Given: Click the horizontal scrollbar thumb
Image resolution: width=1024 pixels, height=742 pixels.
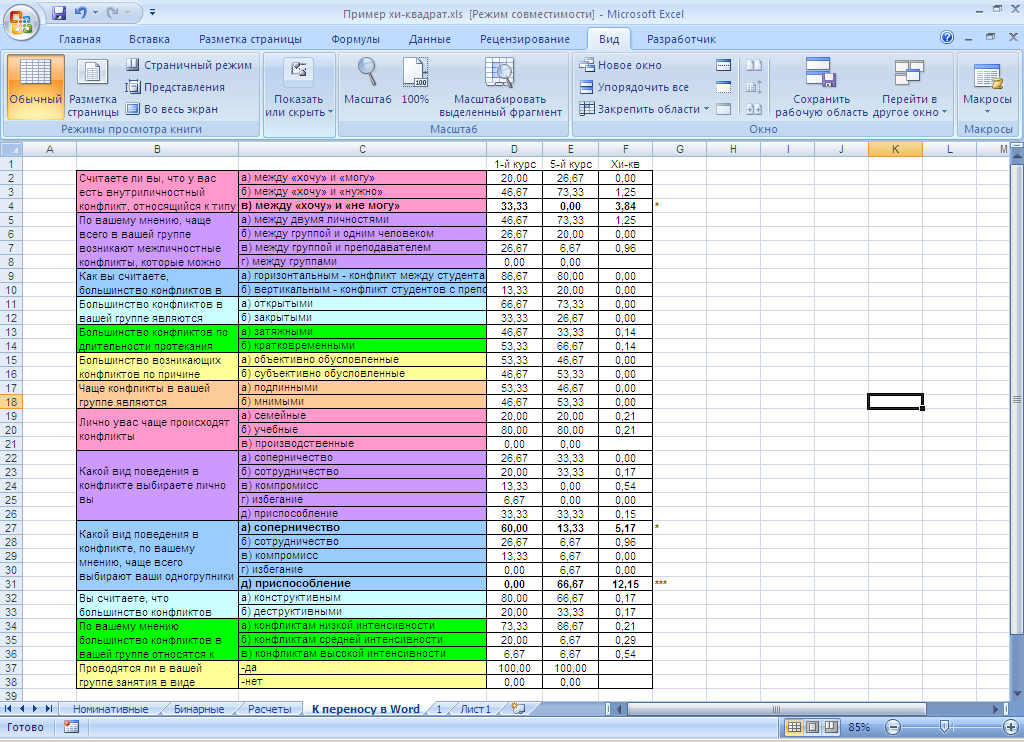Looking at the screenshot, I should (x=776, y=709).
